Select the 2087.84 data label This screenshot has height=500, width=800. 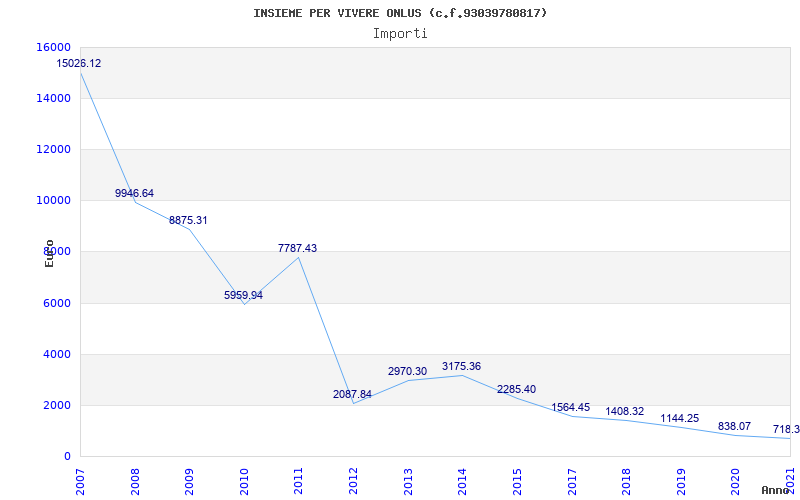click(353, 394)
